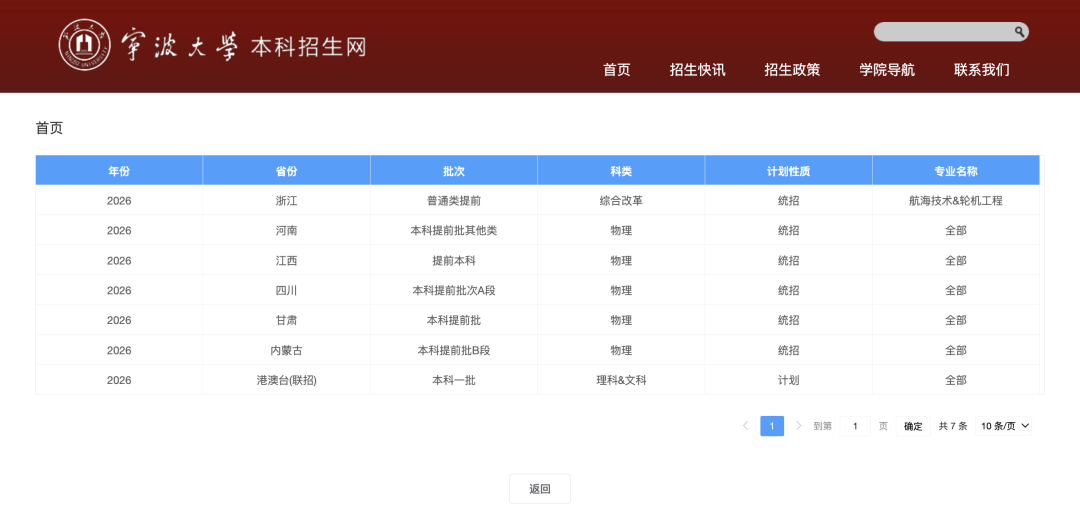Click the next page arrow in pagination
This screenshot has width=1080, height=510.
(798, 426)
